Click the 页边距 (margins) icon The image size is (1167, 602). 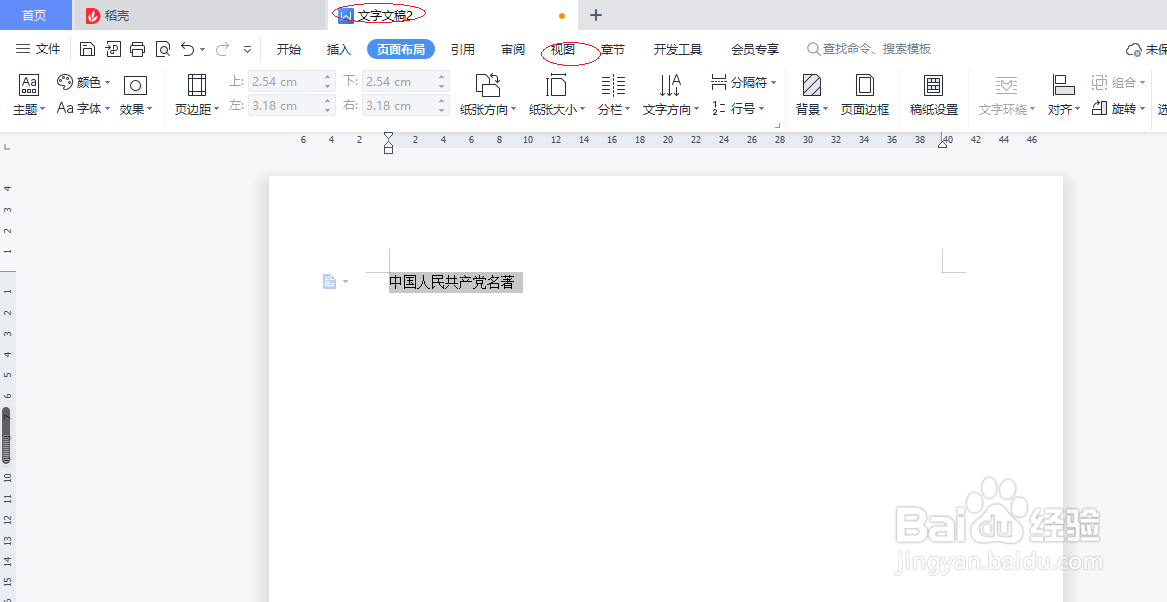point(196,95)
